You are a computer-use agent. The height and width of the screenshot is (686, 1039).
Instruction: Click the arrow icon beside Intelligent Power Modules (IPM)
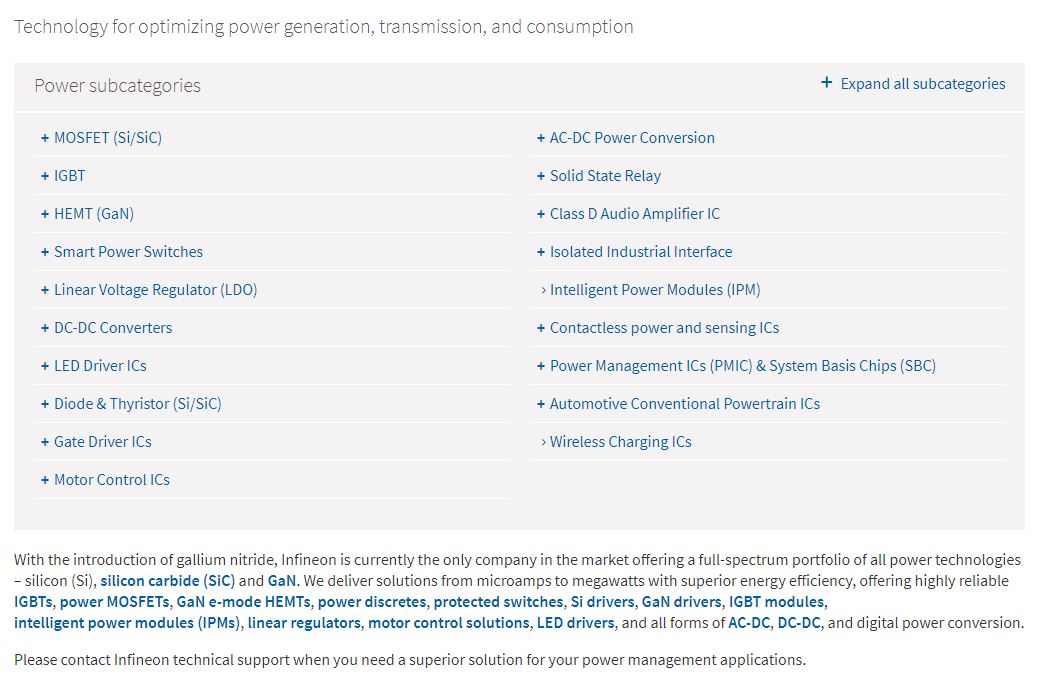(x=543, y=290)
